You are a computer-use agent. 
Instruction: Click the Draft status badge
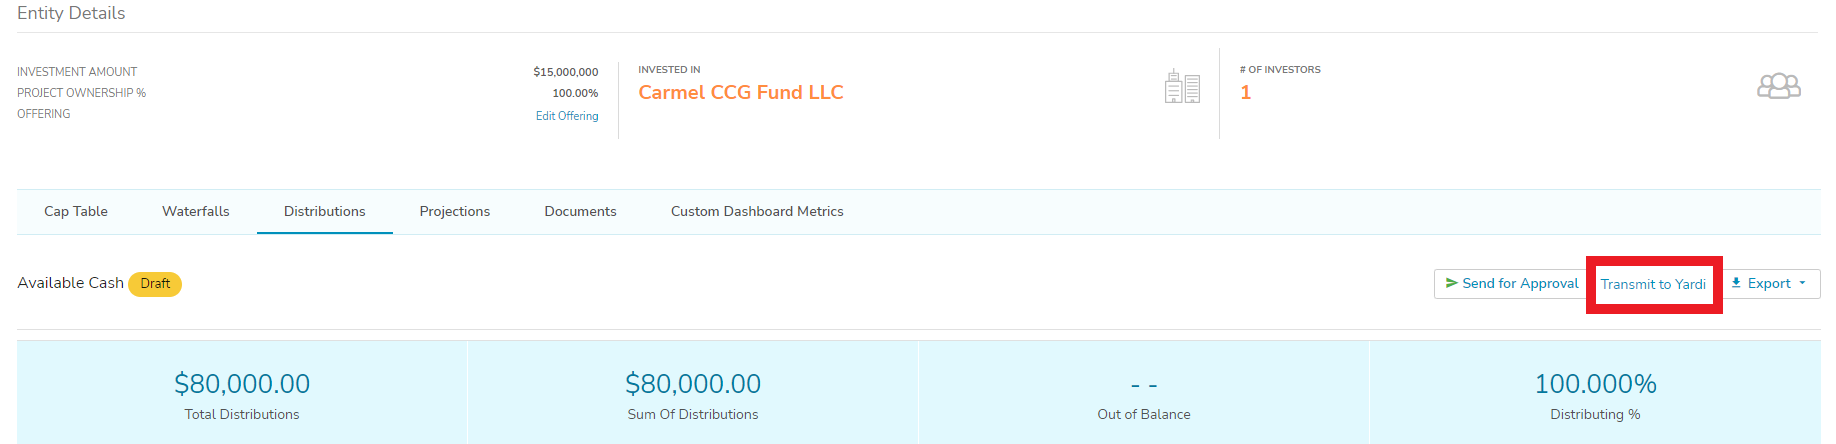pos(155,284)
